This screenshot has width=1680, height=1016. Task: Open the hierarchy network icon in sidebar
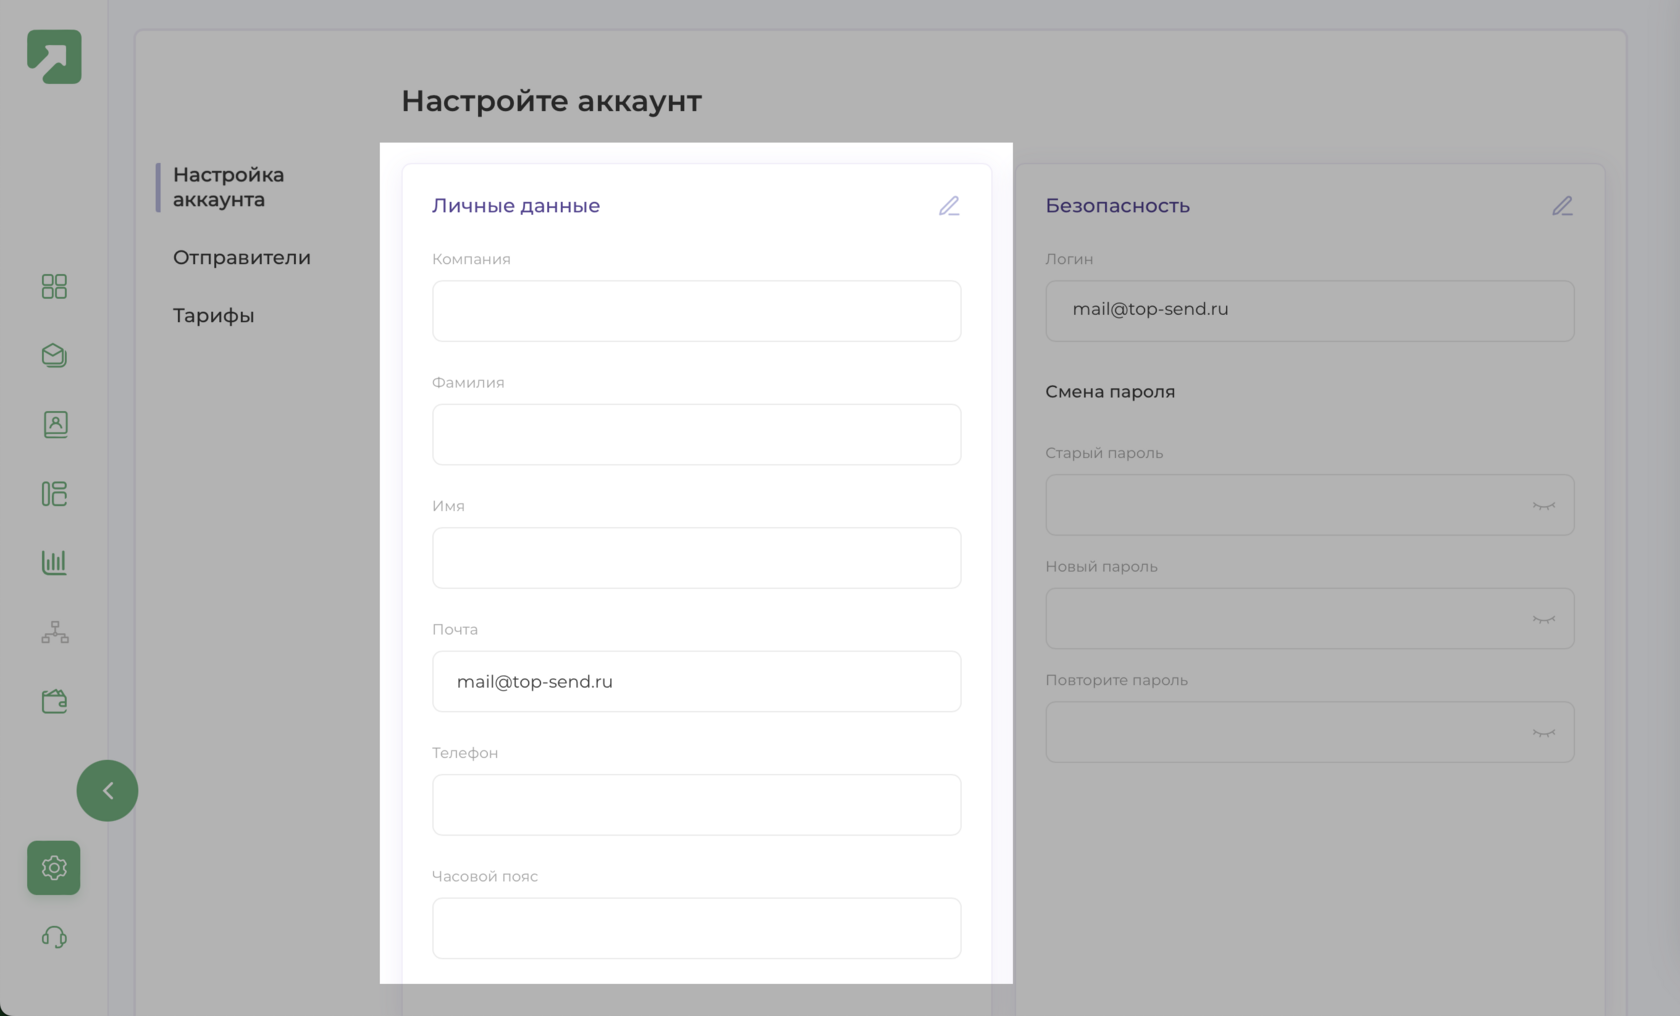pos(55,632)
